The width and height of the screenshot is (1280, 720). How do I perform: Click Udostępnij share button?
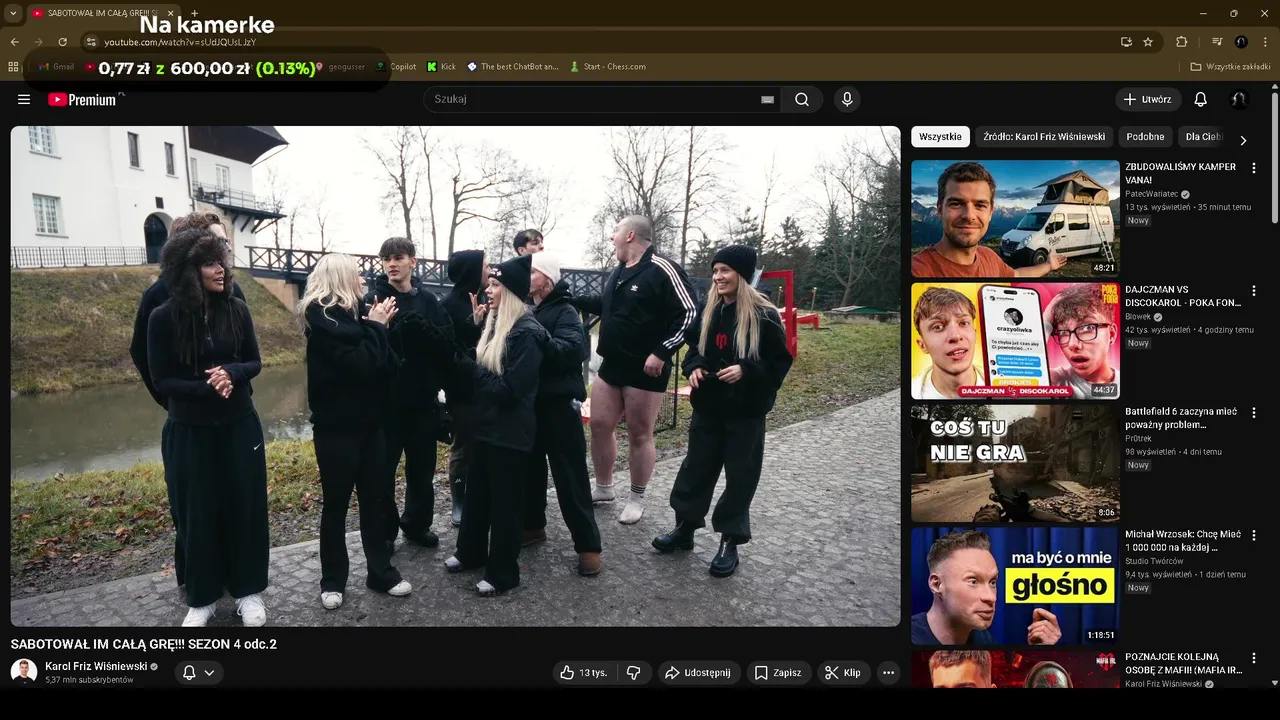(x=698, y=673)
